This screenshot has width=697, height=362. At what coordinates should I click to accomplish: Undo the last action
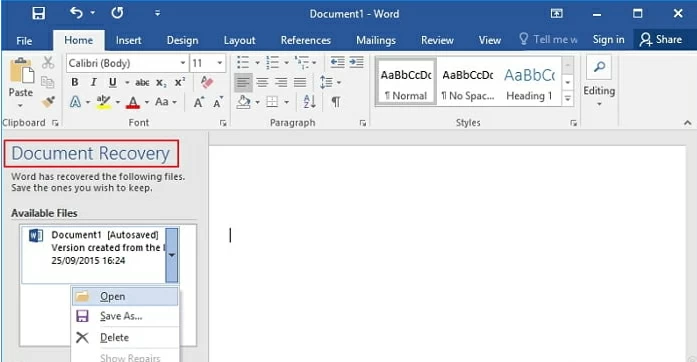click(76, 13)
